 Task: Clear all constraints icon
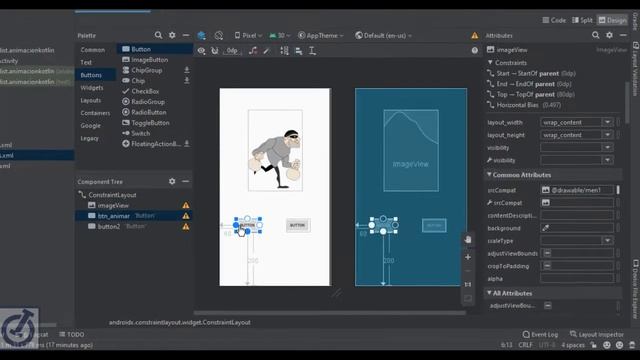[253, 51]
